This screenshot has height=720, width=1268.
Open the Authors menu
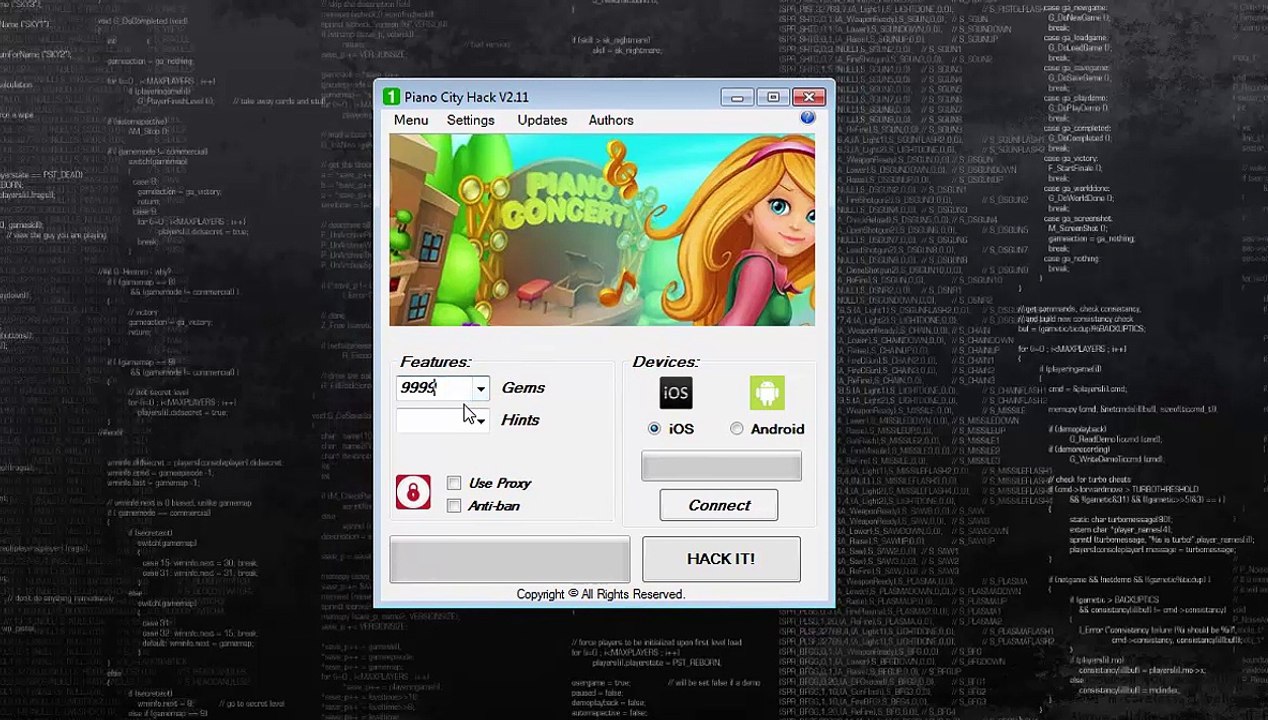click(x=611, y=120)
